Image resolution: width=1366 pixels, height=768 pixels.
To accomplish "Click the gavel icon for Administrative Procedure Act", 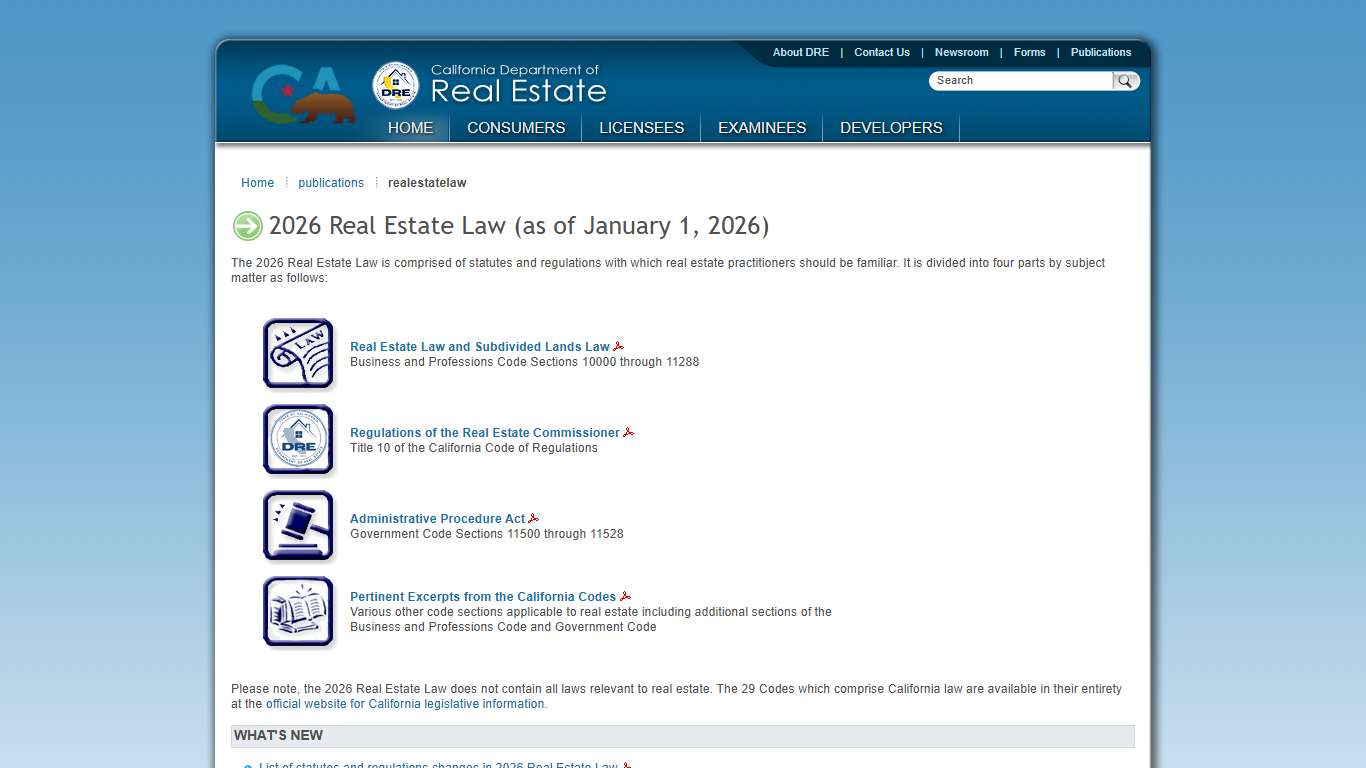I will 298,525.
